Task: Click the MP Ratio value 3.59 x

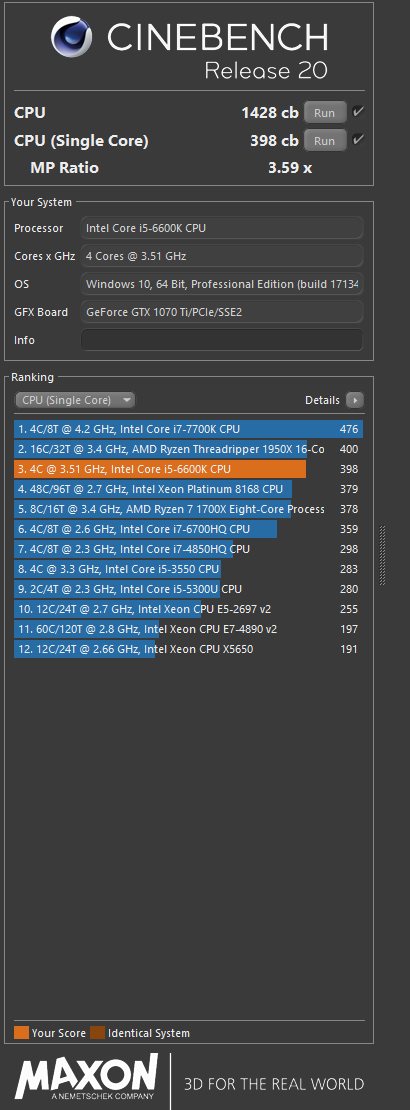Action: click(x=290, y=168)
